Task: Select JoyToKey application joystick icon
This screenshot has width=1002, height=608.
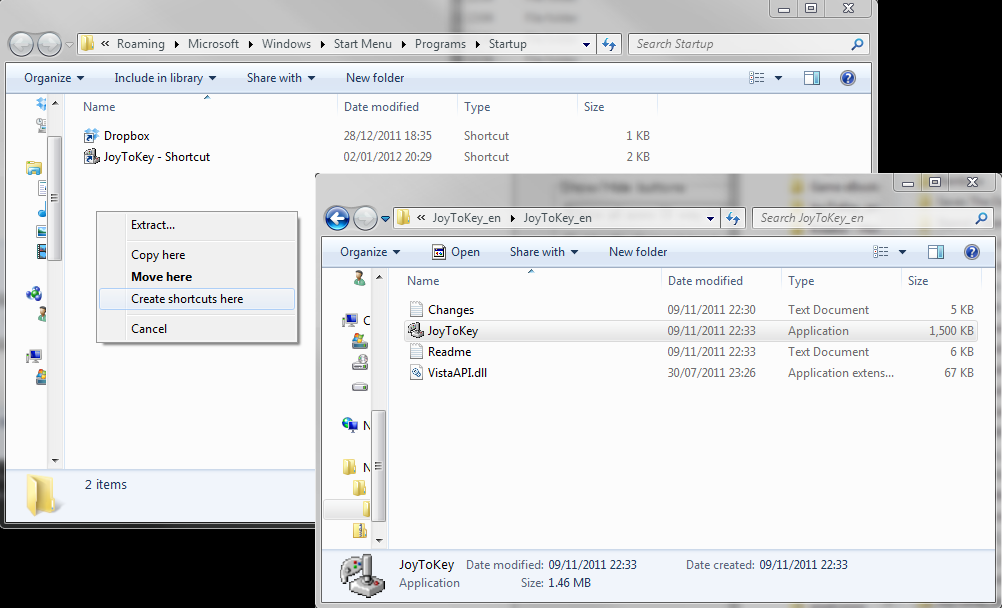Action: click(415, 331)
